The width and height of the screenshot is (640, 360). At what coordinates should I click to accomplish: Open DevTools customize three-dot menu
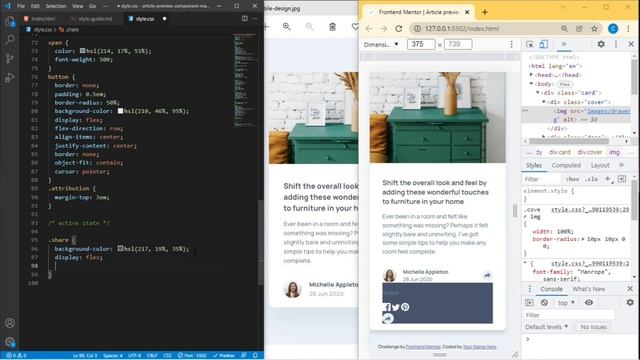(616, 44)
